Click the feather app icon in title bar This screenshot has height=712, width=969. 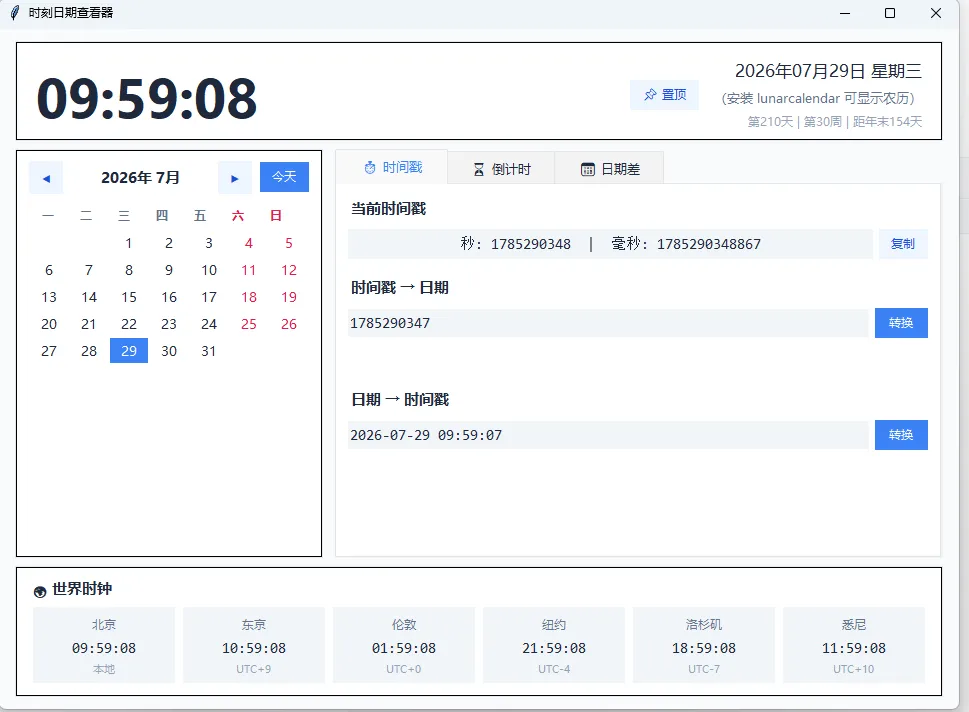(x=15, y=13)
